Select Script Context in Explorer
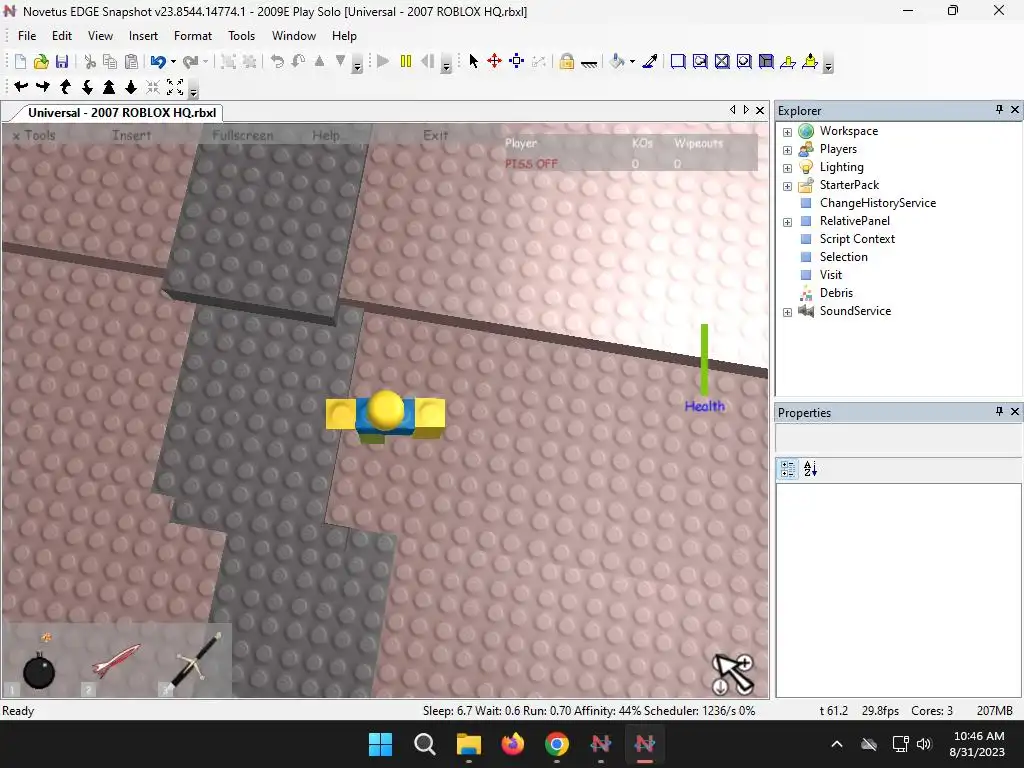 pos(857,239)
